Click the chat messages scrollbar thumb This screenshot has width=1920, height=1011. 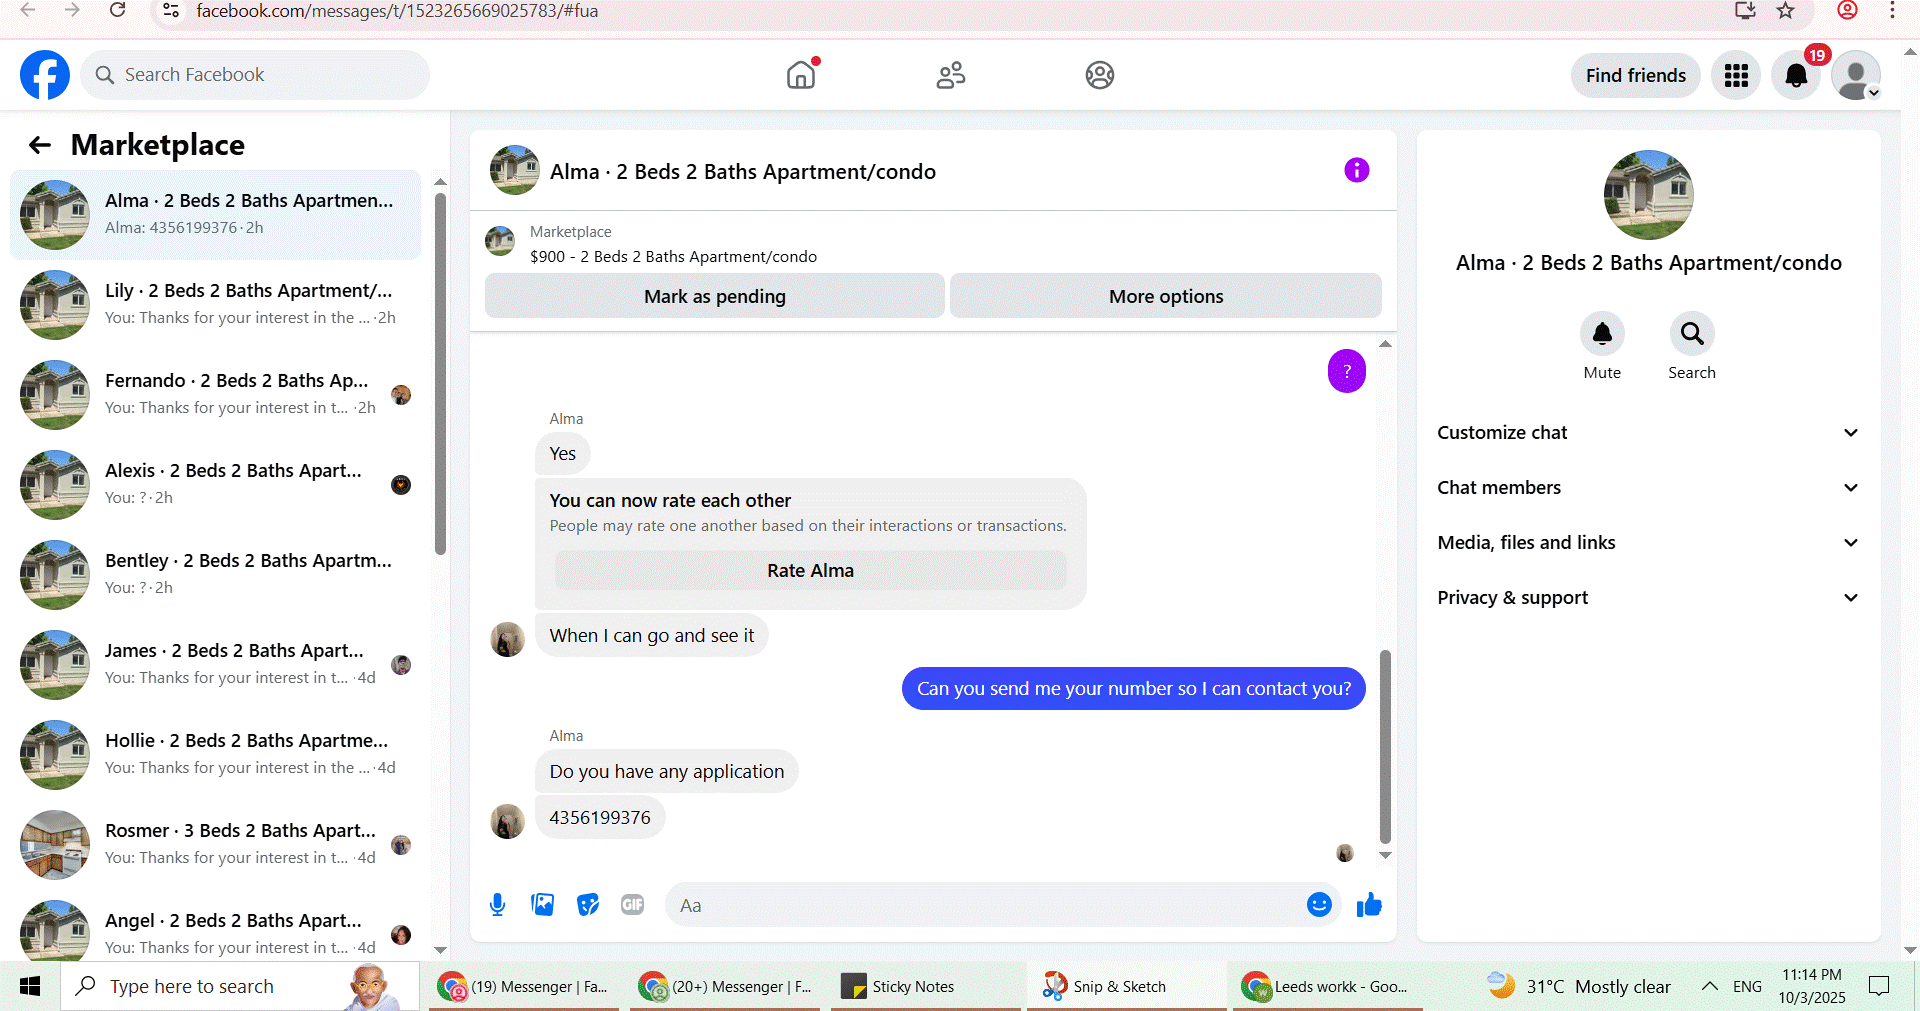(1385, 748)
